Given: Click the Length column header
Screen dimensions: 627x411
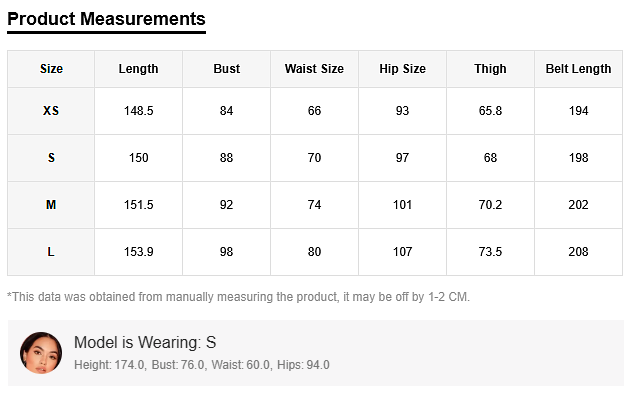Looking at the screenshot, I should click(138, 69).
